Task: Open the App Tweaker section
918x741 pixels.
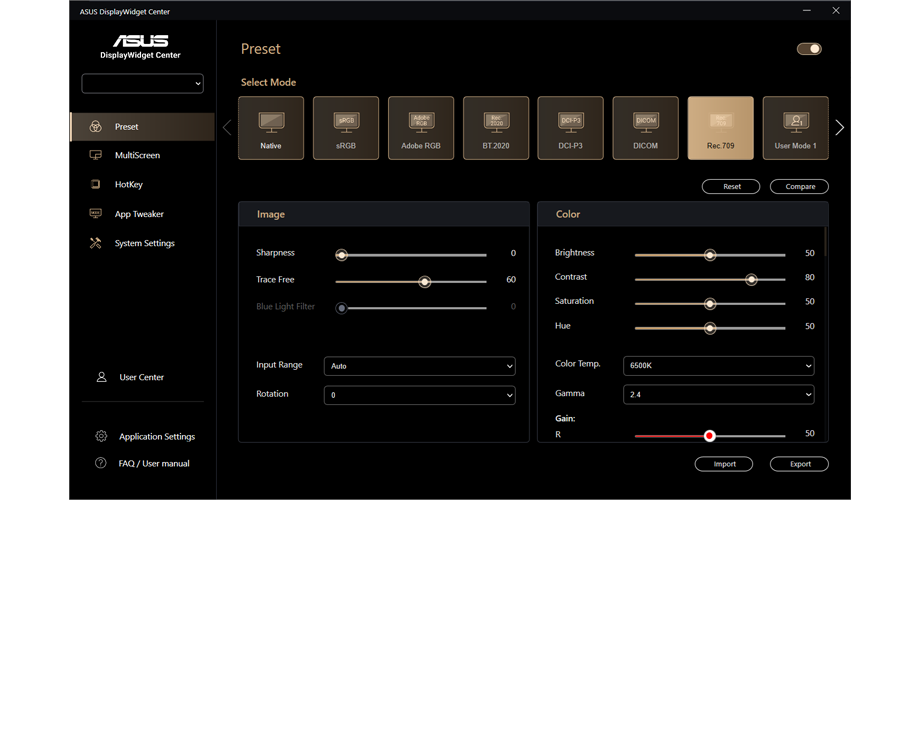Action: tap(142, 214)
